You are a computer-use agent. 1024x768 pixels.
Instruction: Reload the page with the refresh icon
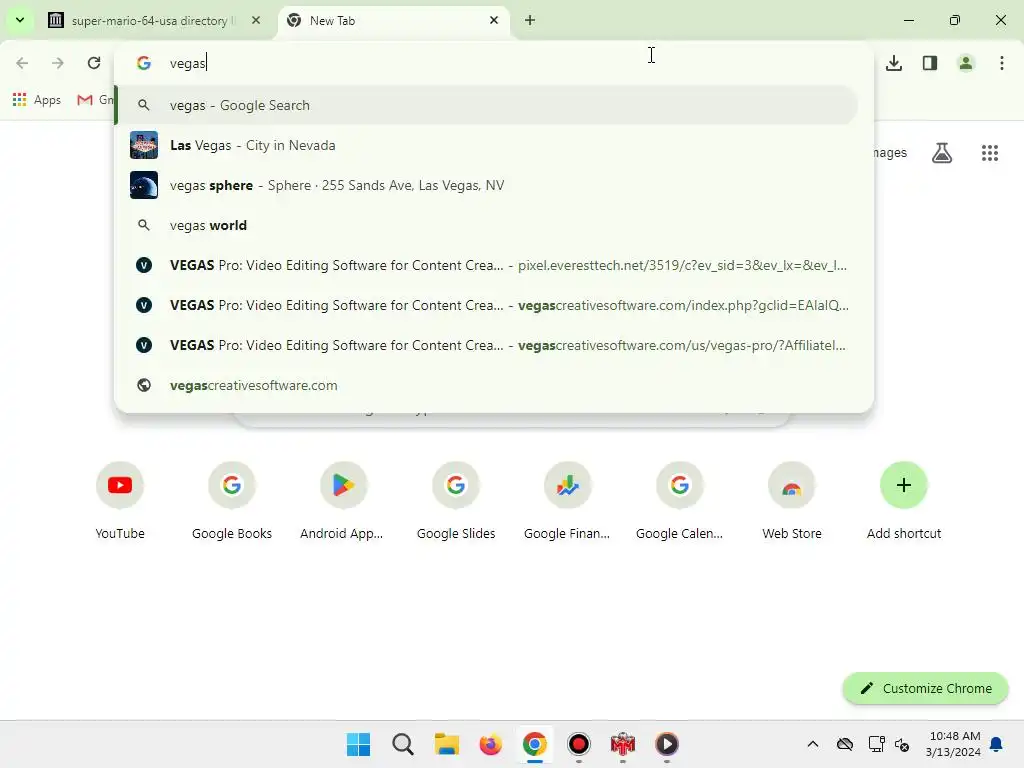(94, 63)
